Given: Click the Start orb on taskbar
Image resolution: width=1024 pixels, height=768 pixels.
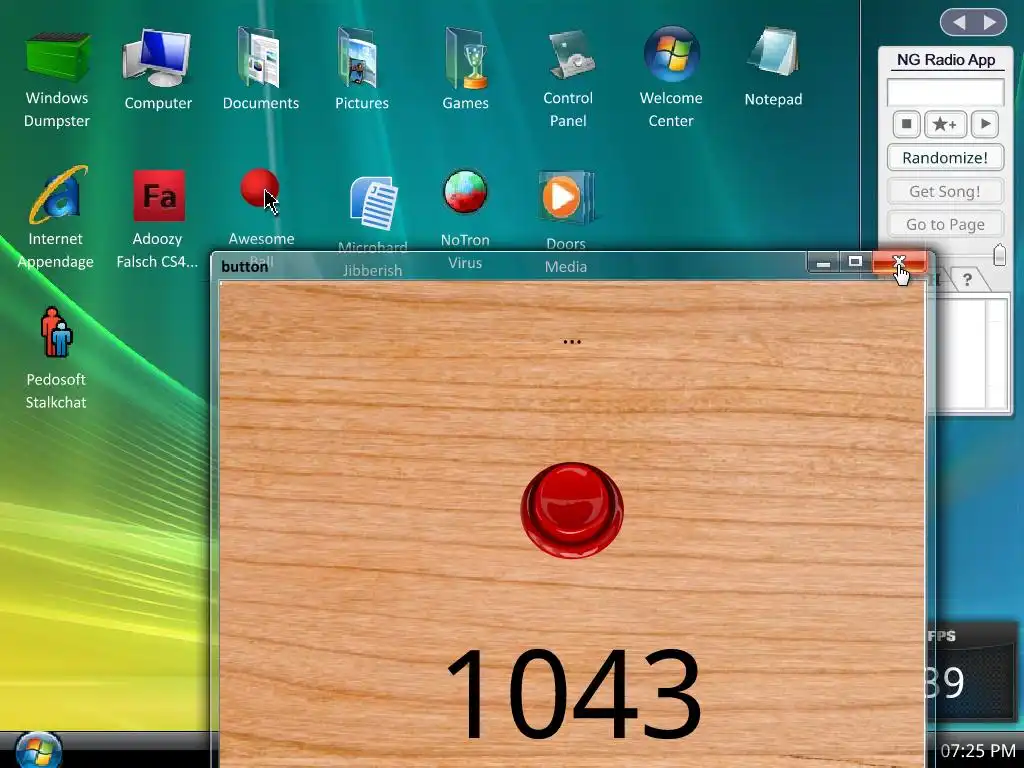Looking at the screenshot, I should 39,751.
